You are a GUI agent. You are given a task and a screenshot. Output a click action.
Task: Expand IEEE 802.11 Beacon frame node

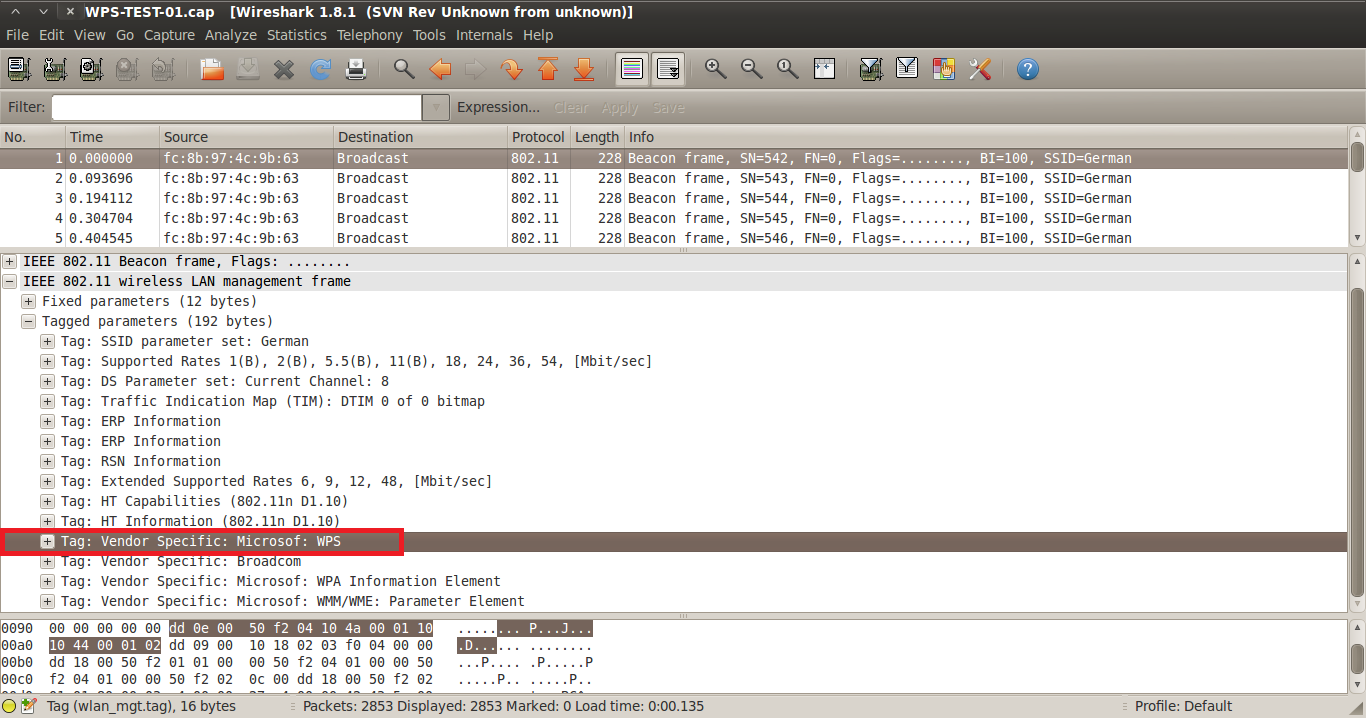coord(10,261)
